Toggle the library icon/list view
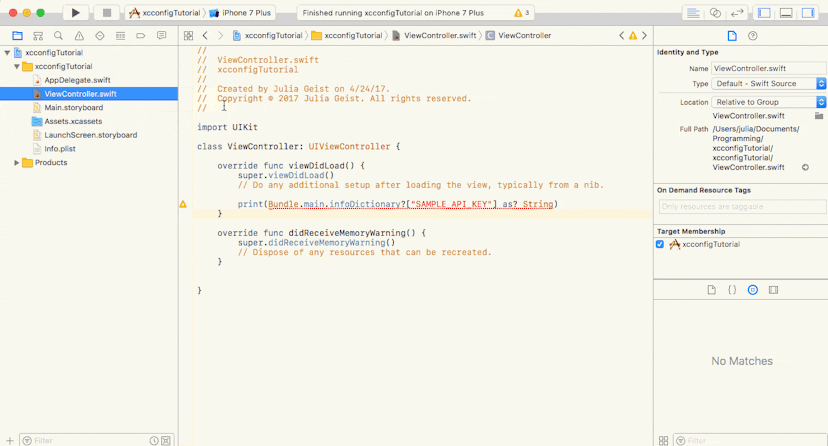Screen dimensions: 828x446 (x=664, y=441)
